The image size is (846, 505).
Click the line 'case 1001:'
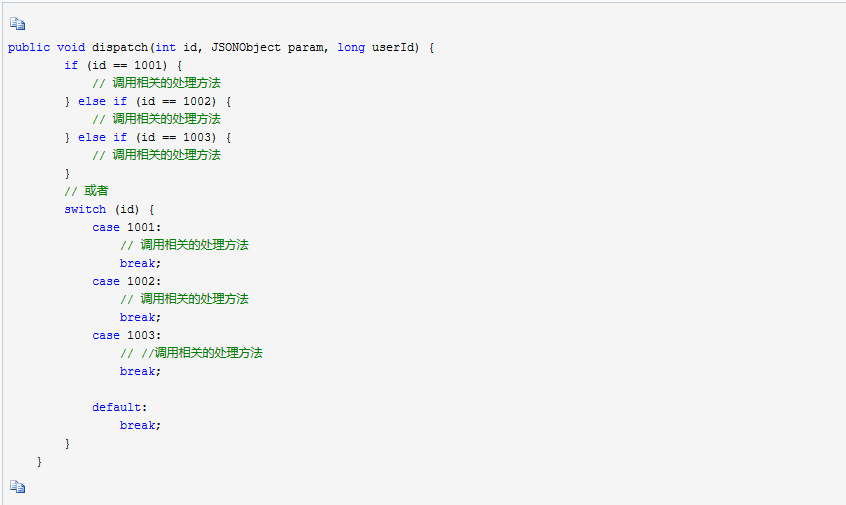pos(127,228)
